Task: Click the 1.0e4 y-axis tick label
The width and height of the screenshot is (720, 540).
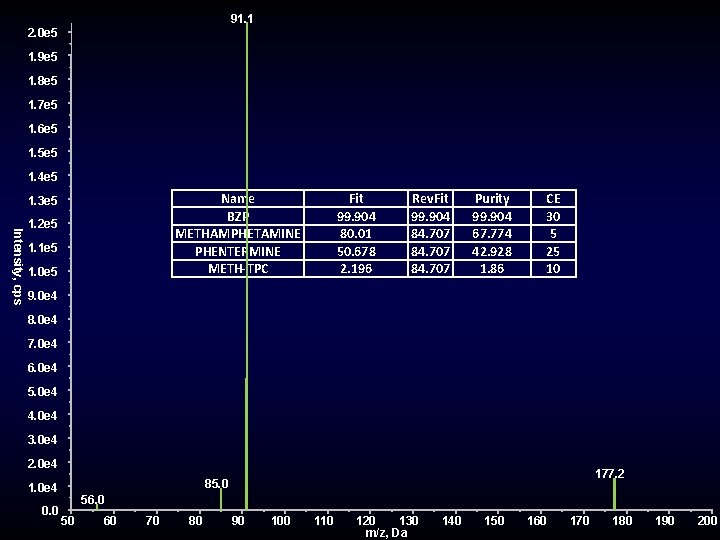Action: [42, 487]
